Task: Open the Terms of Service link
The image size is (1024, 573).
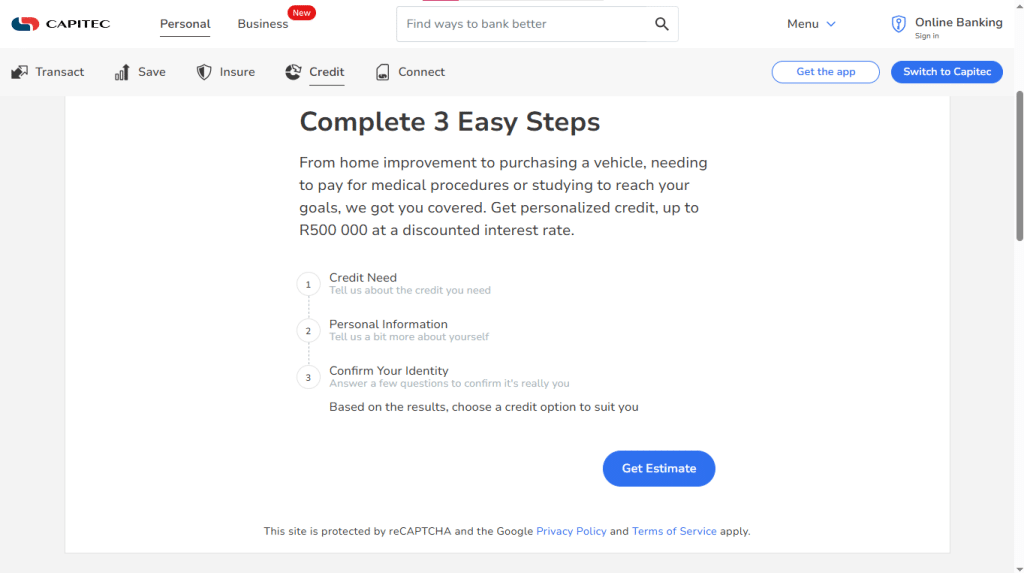Action: pyautogui.click(x=674, y=531)
